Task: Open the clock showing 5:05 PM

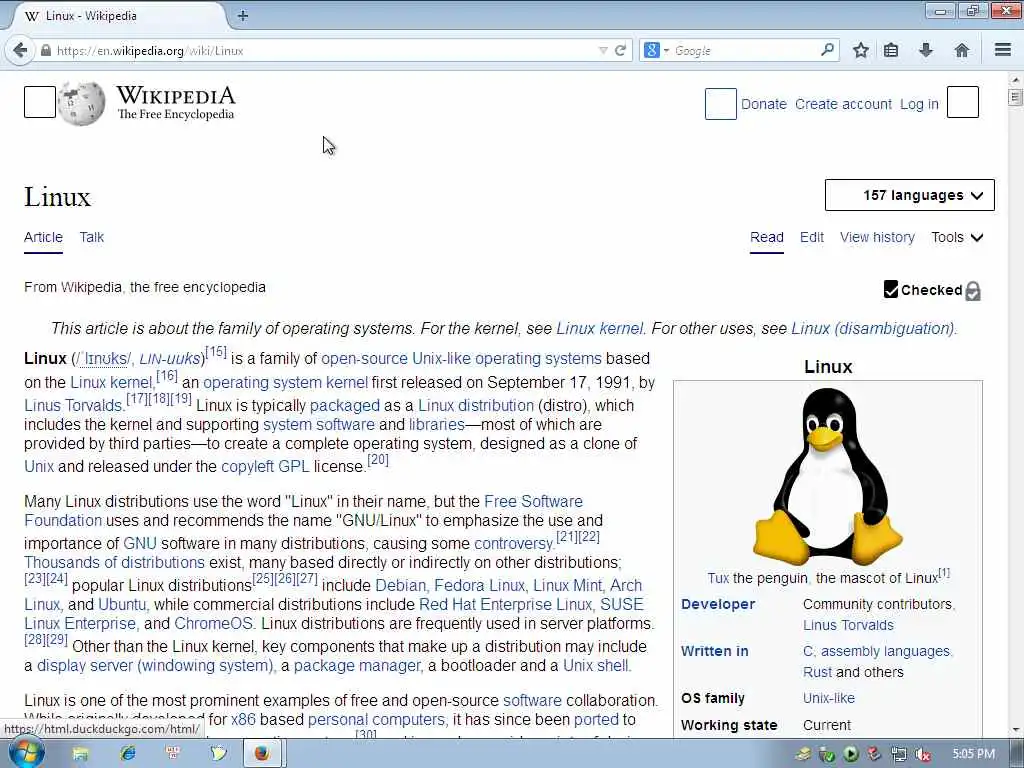Action: coord(974,754)
